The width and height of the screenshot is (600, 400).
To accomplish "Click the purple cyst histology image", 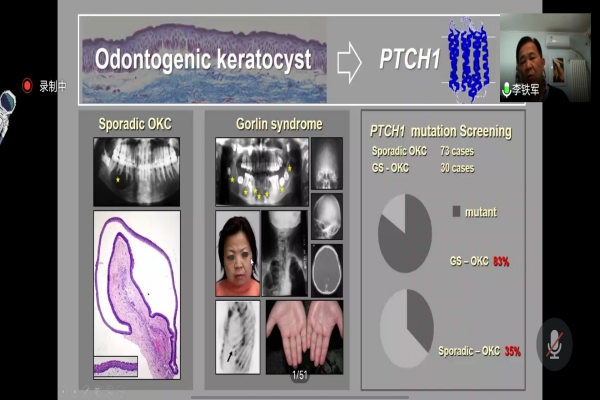I will click(x=137, y=295).
